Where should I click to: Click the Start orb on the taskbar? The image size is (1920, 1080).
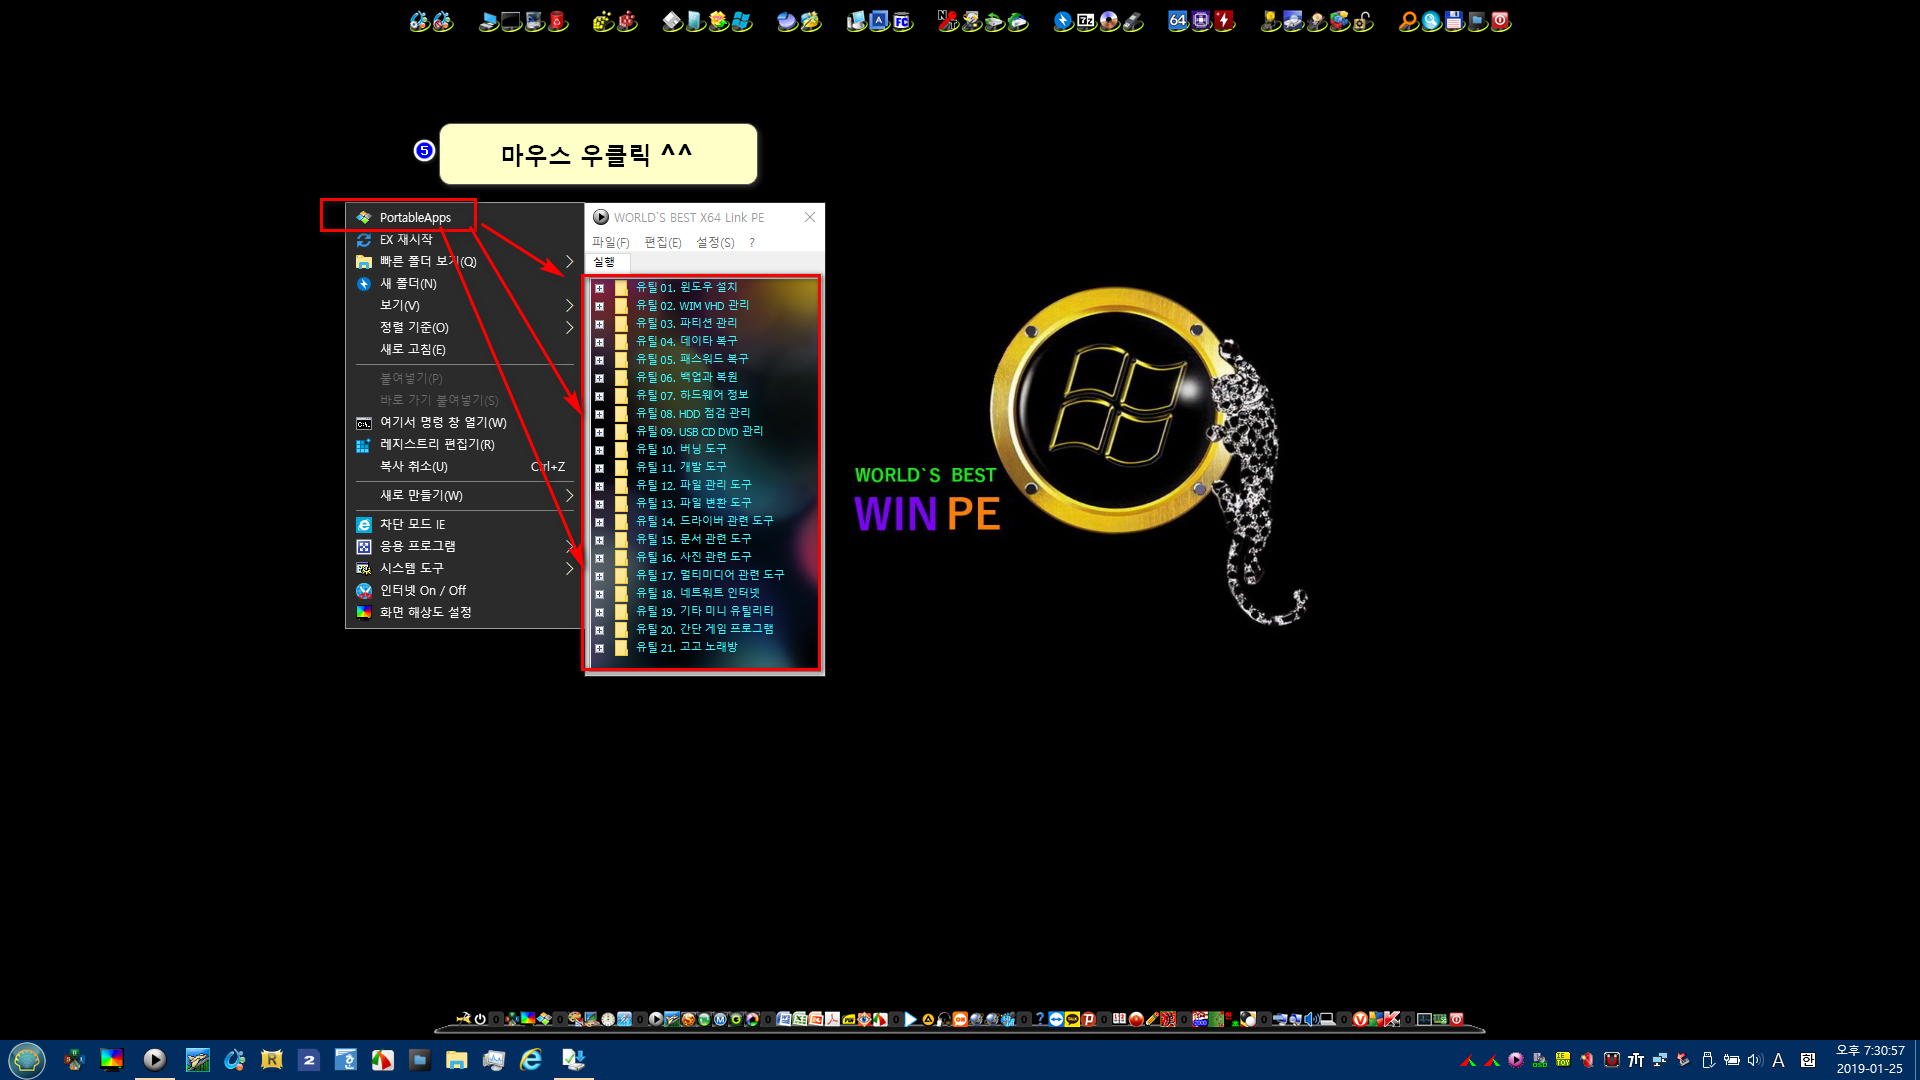coord(27,1060)
